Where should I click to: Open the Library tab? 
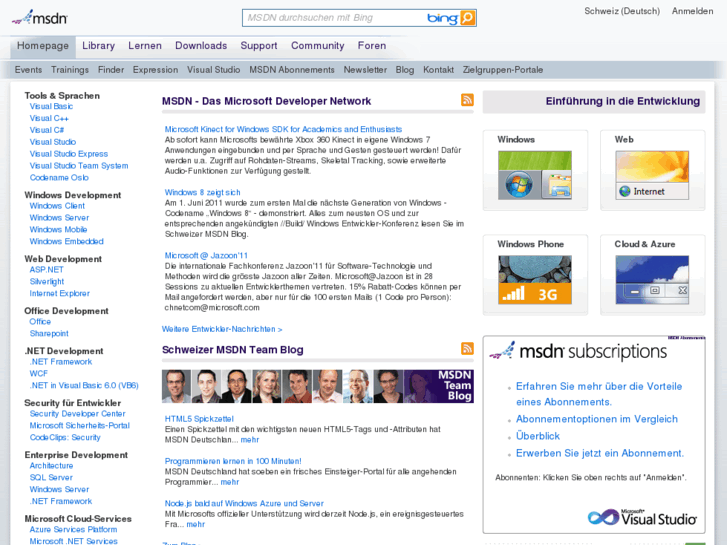pos(98,46)
